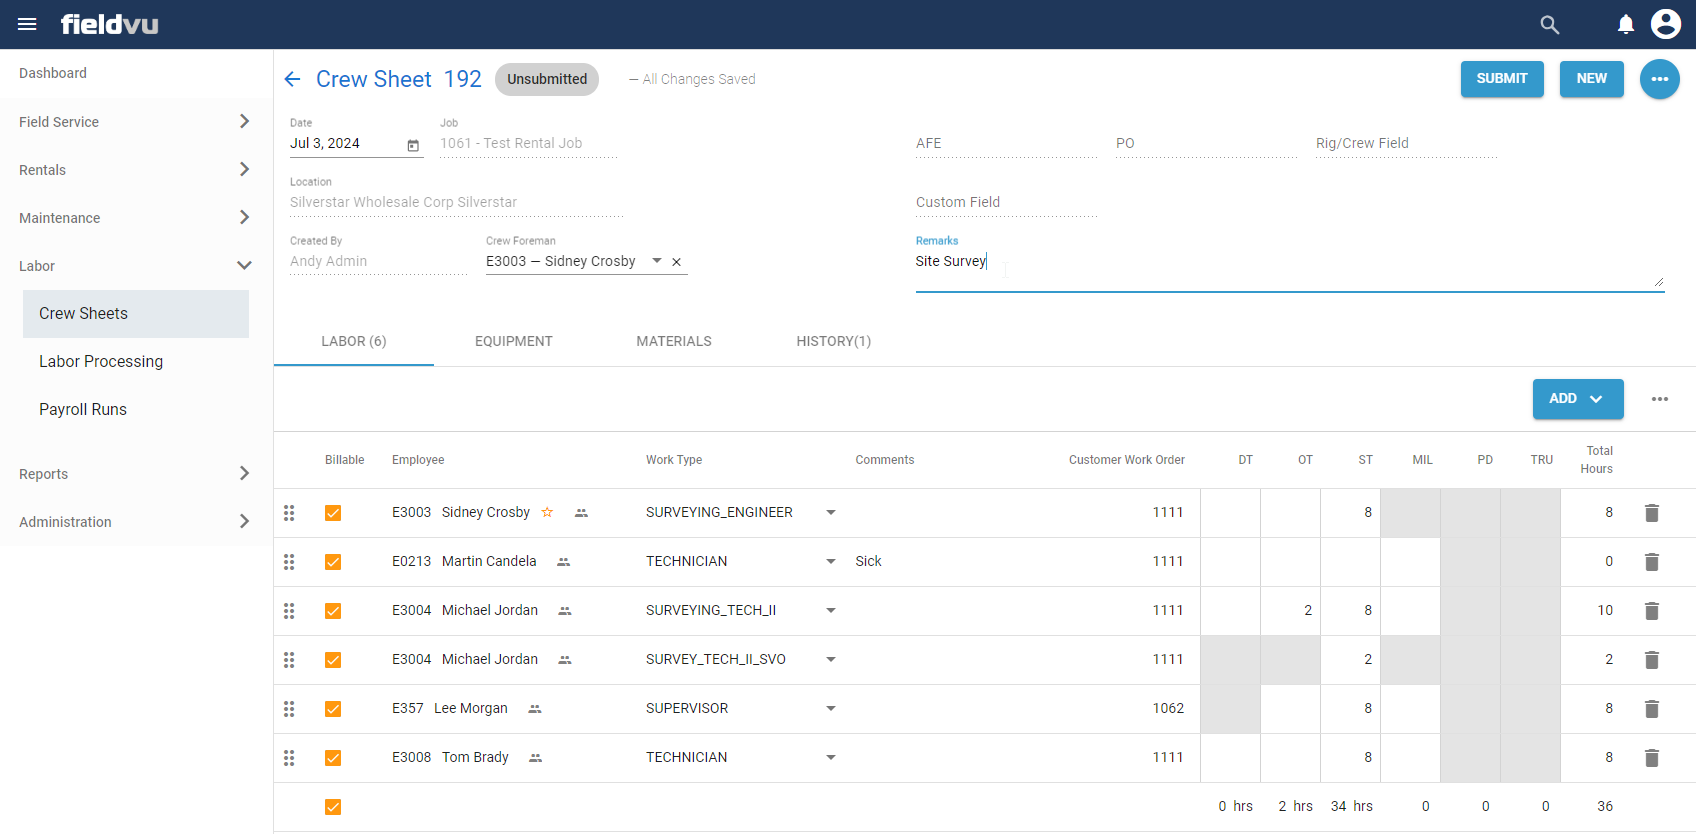Go back using the arrow beside Crew Sheet
Image resolution: width=1696 pixels, height=834 pixels.
(x=292, y=79)
